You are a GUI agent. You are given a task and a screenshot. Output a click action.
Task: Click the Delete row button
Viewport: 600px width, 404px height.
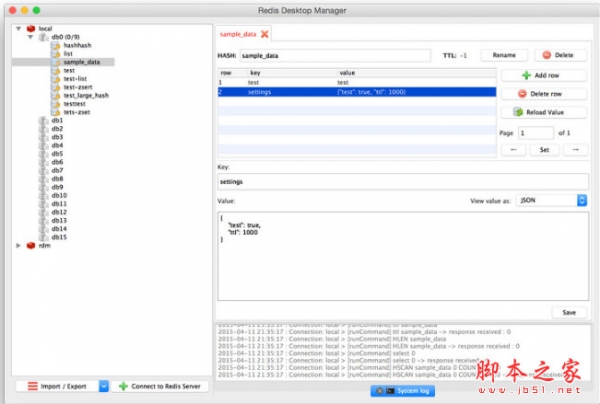pos(543,94)
